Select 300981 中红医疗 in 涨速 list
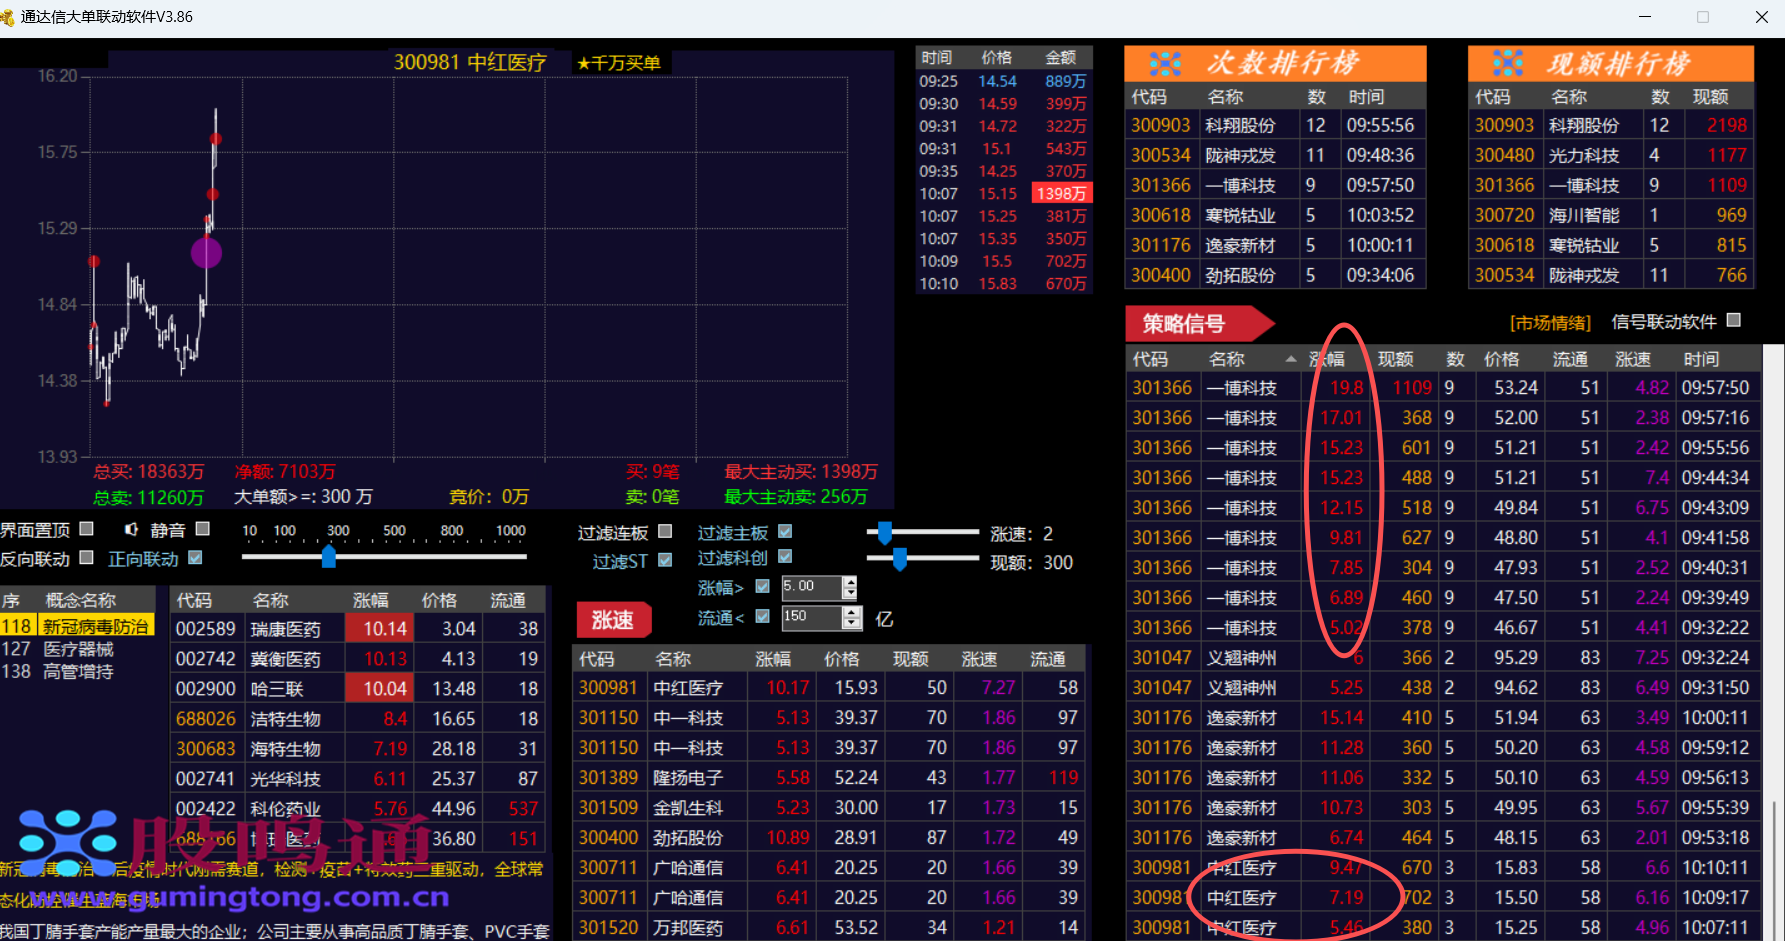The height and width of the screenshot is (941, 1785). (829, 688)
